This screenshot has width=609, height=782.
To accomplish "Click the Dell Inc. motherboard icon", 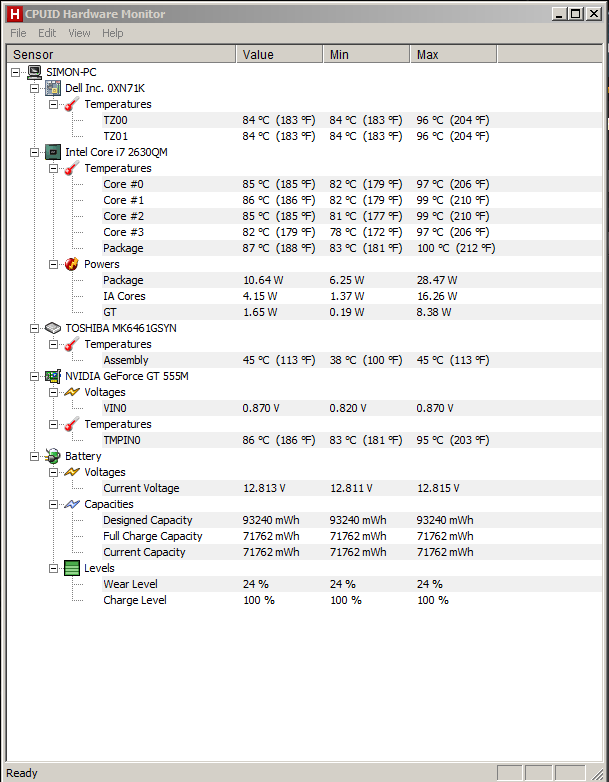I will pos(53,88).
